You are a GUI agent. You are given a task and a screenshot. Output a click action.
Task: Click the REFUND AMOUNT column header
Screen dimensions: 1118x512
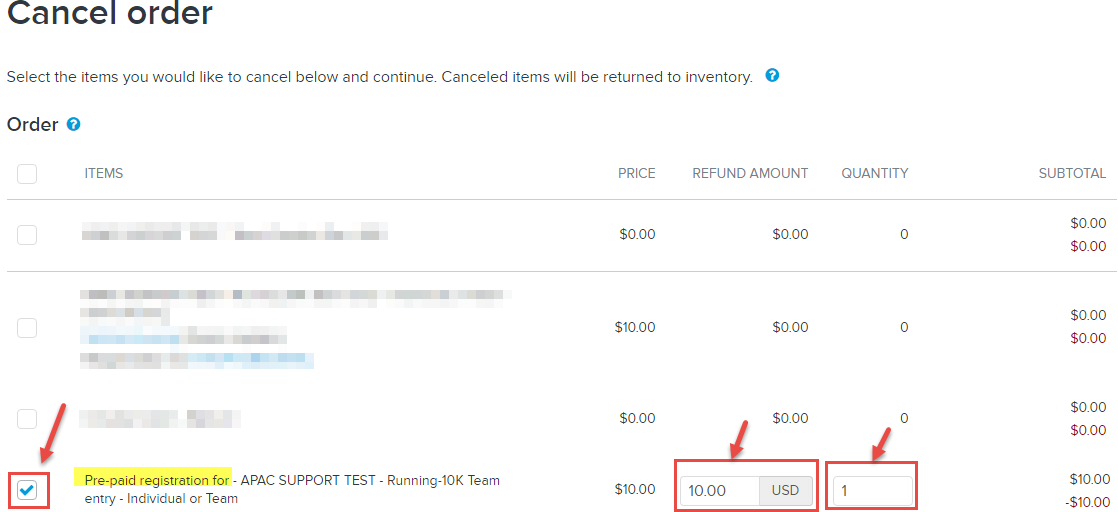point(750,174)
